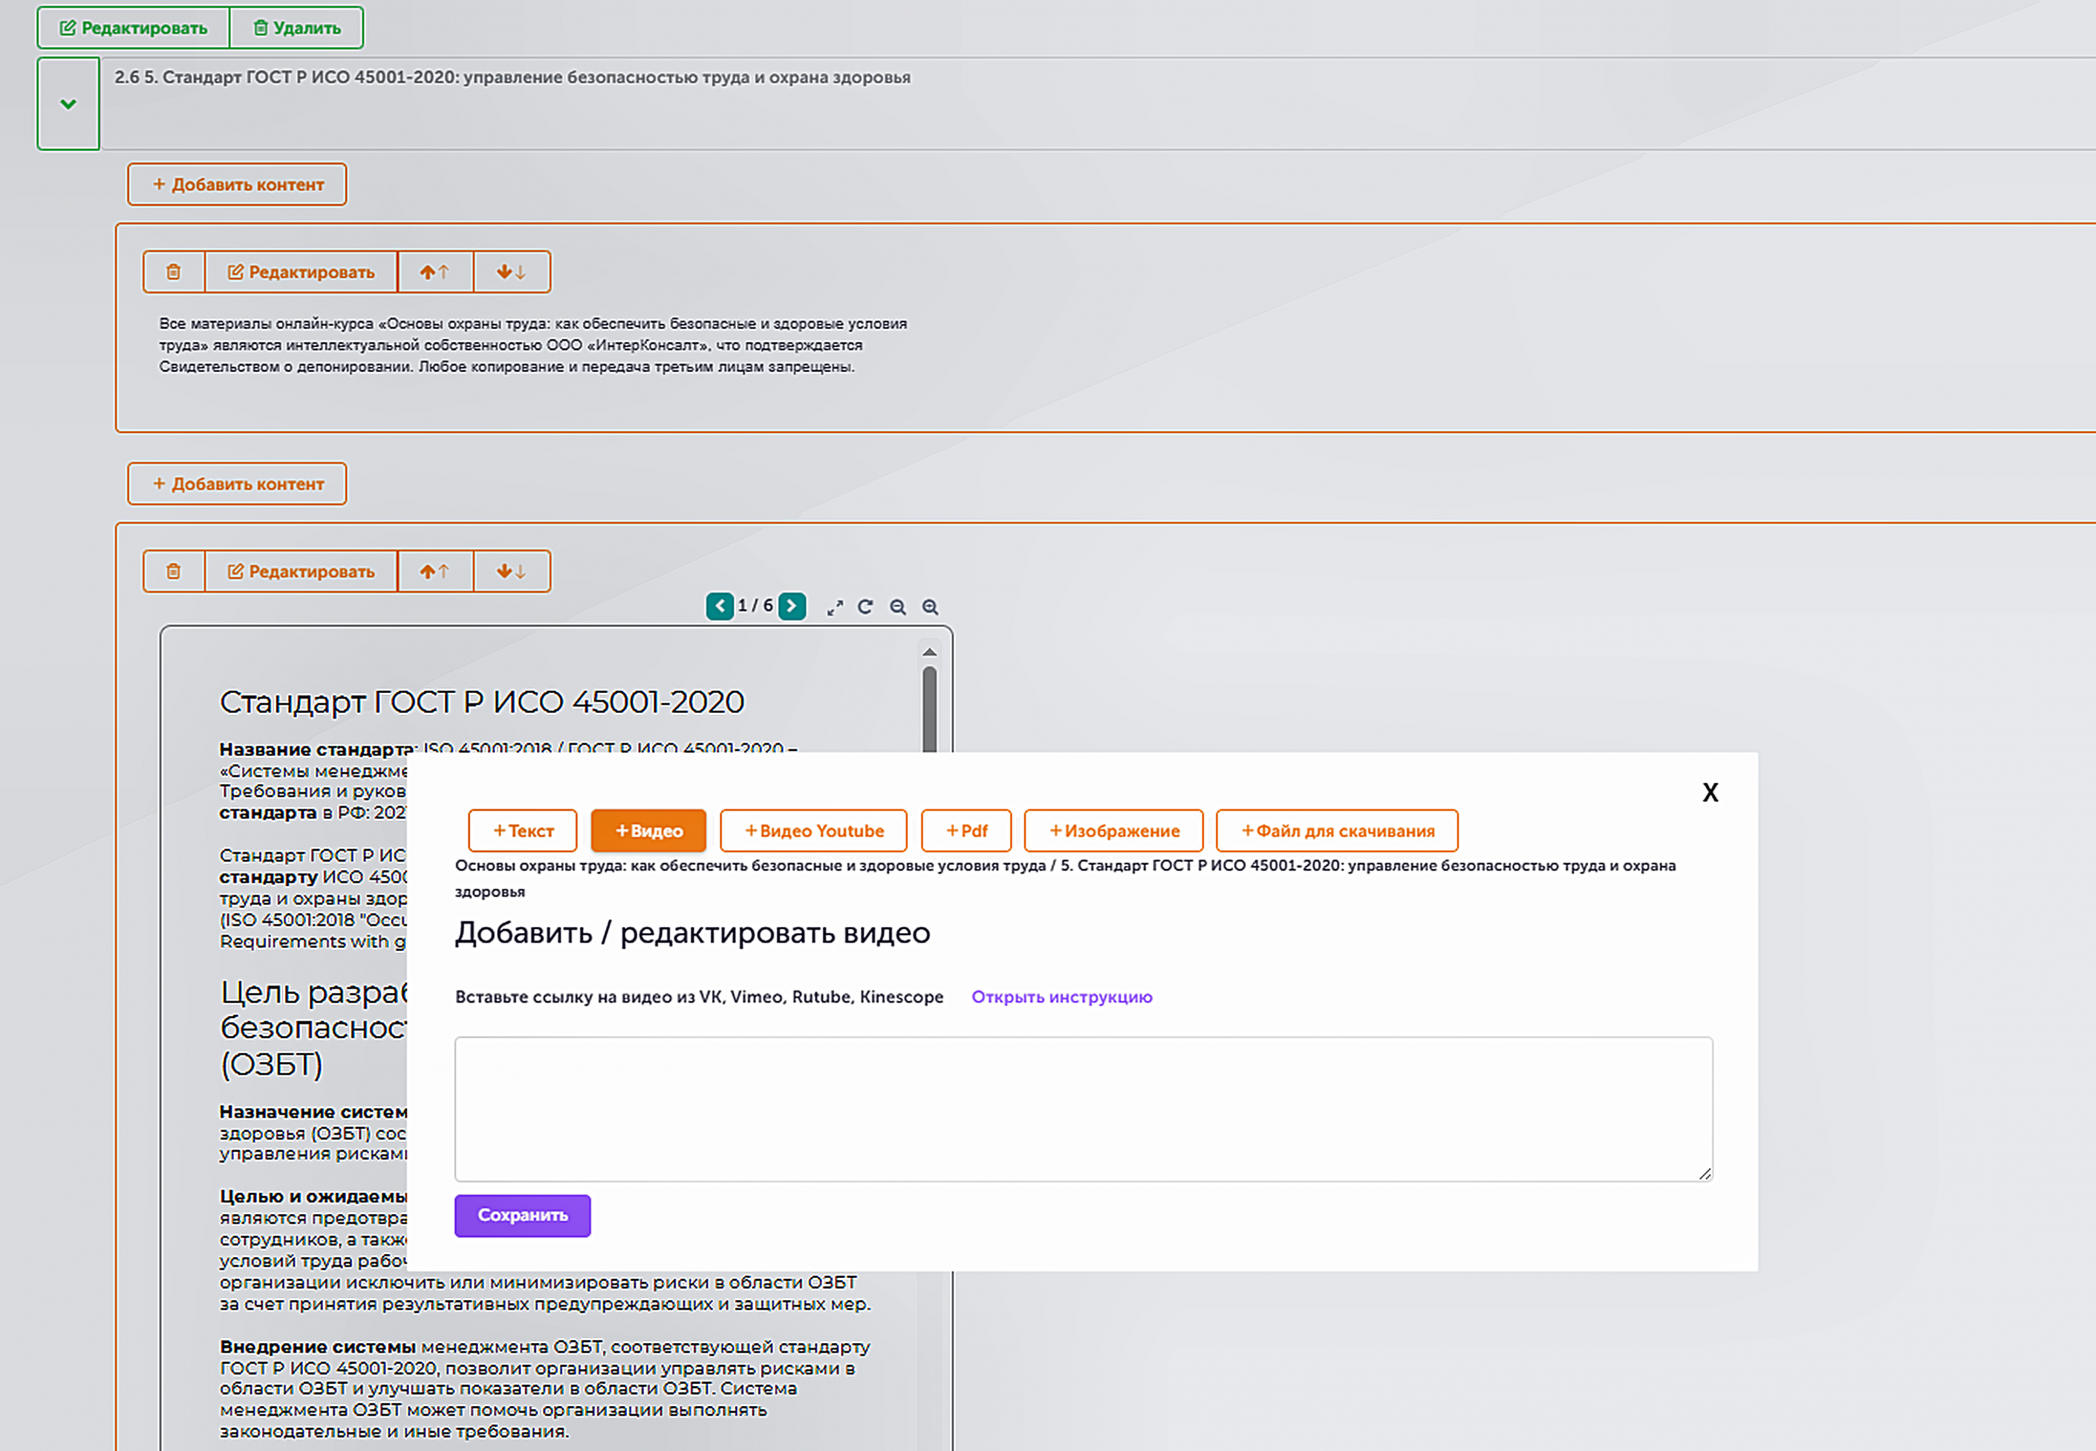Collapse section 2.6 with the green chevron

tap(68, 104)
